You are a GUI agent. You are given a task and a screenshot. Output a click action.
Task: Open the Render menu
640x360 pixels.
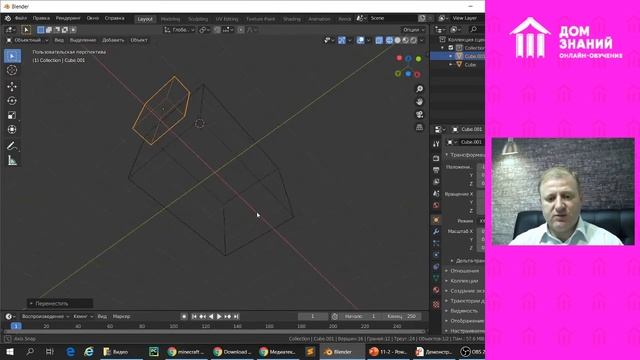point(68,18)
